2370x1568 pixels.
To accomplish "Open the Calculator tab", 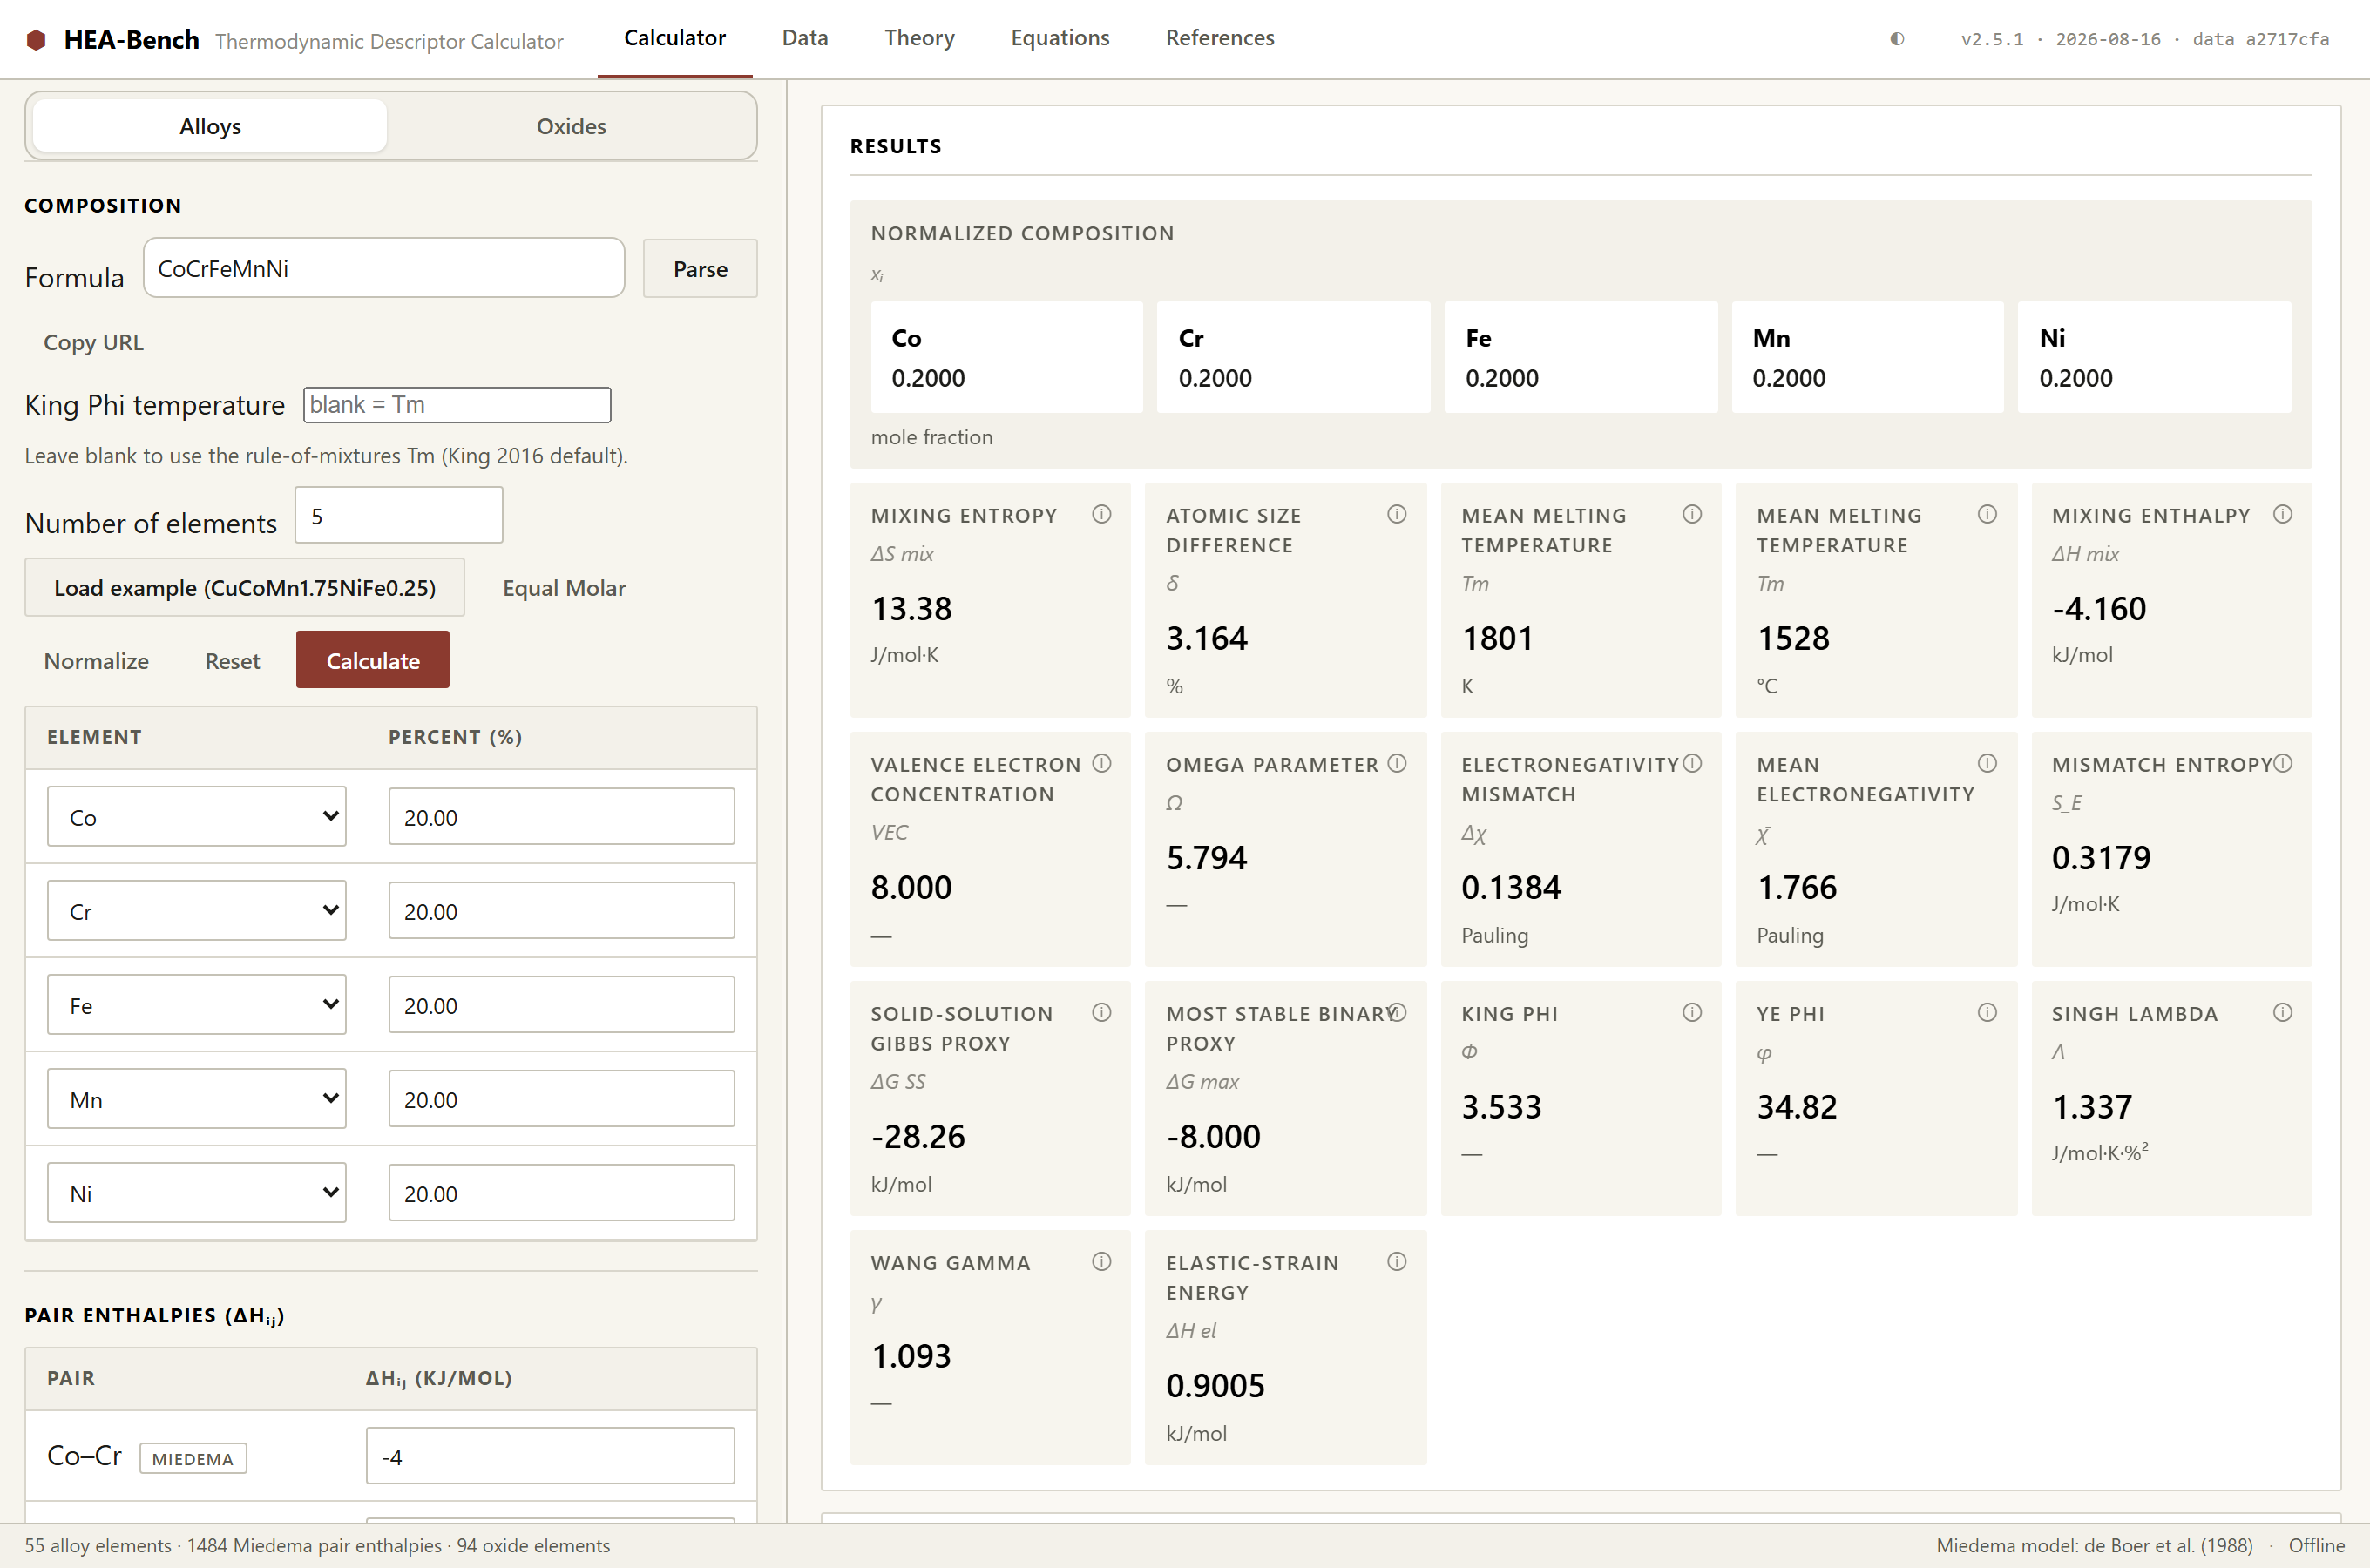I will 675,38.
